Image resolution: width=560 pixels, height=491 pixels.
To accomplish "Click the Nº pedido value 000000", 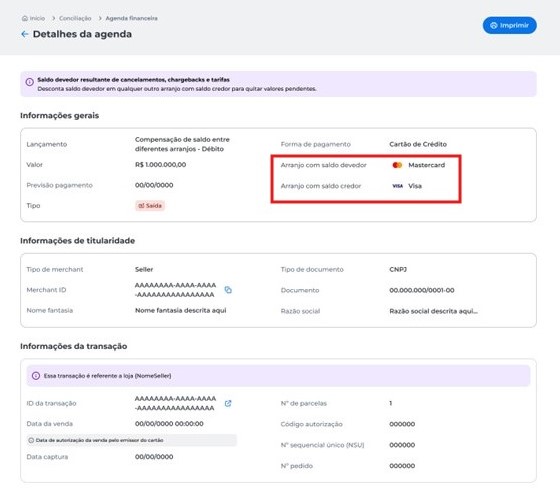I will coord(402,466).
